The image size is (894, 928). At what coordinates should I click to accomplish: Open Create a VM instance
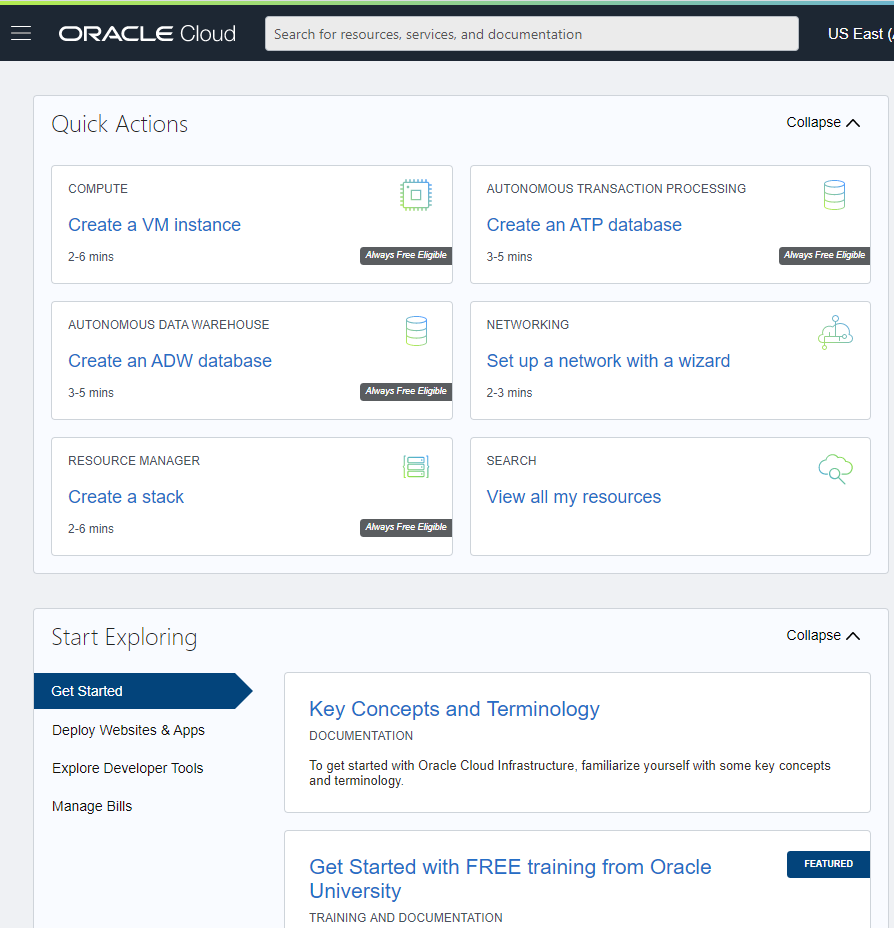coord(154,225)
